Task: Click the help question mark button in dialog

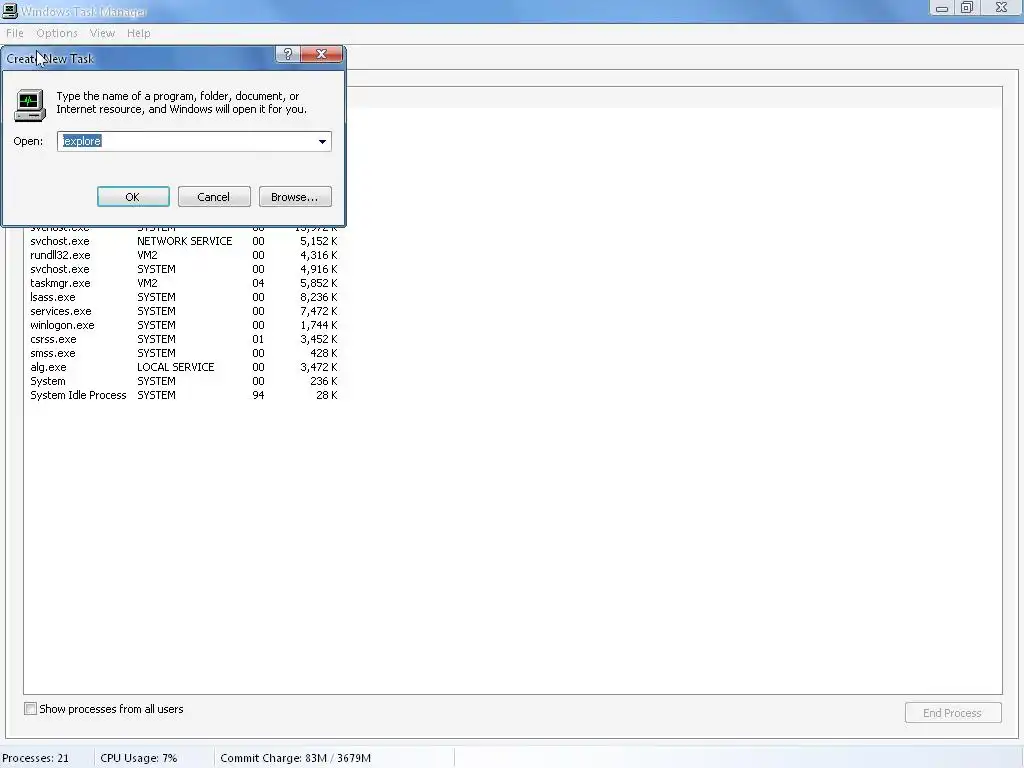Action: pyautogui.click(x=288, y=54)
